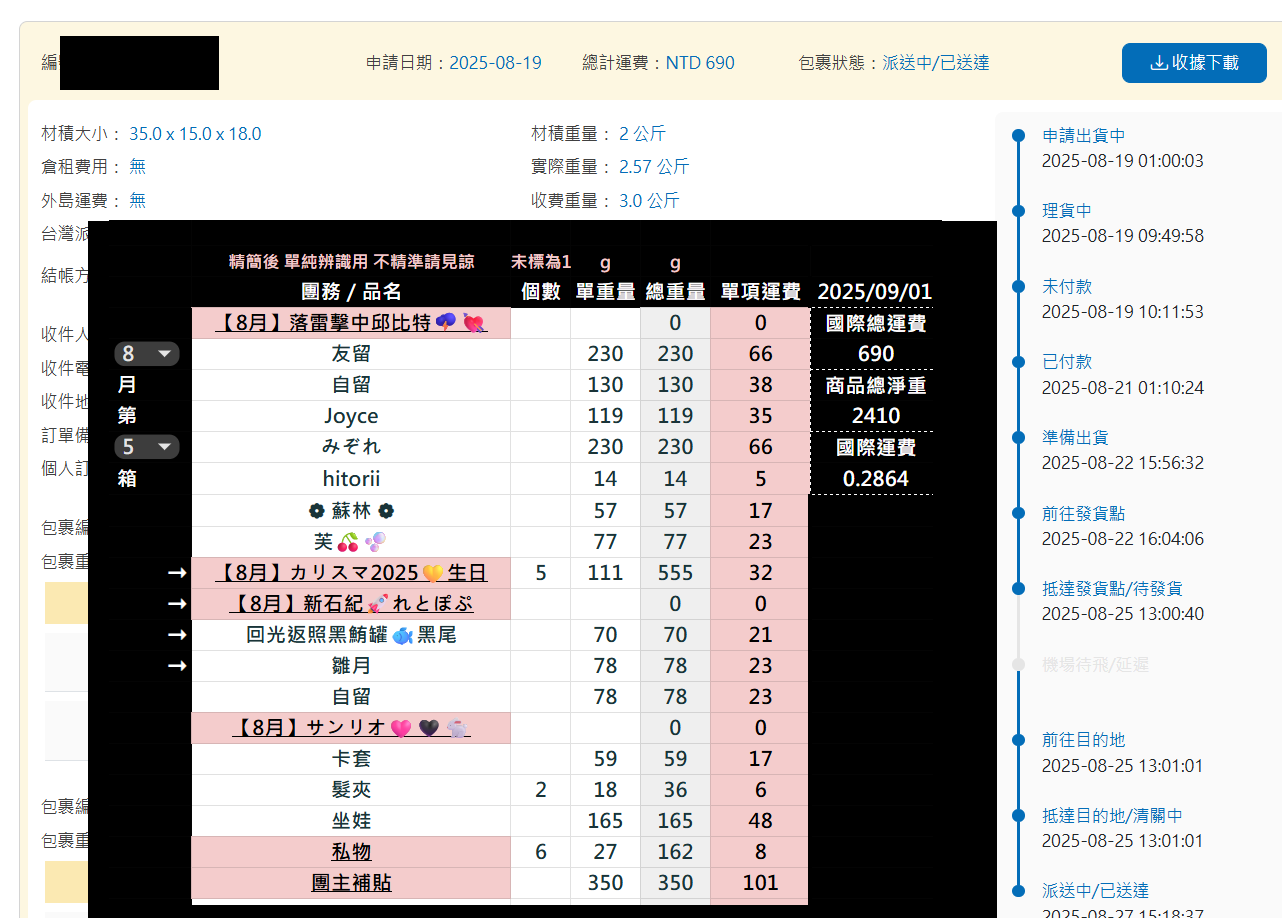
Task: Select the 國際總運費 690 cell
Action: click(875, 354)
